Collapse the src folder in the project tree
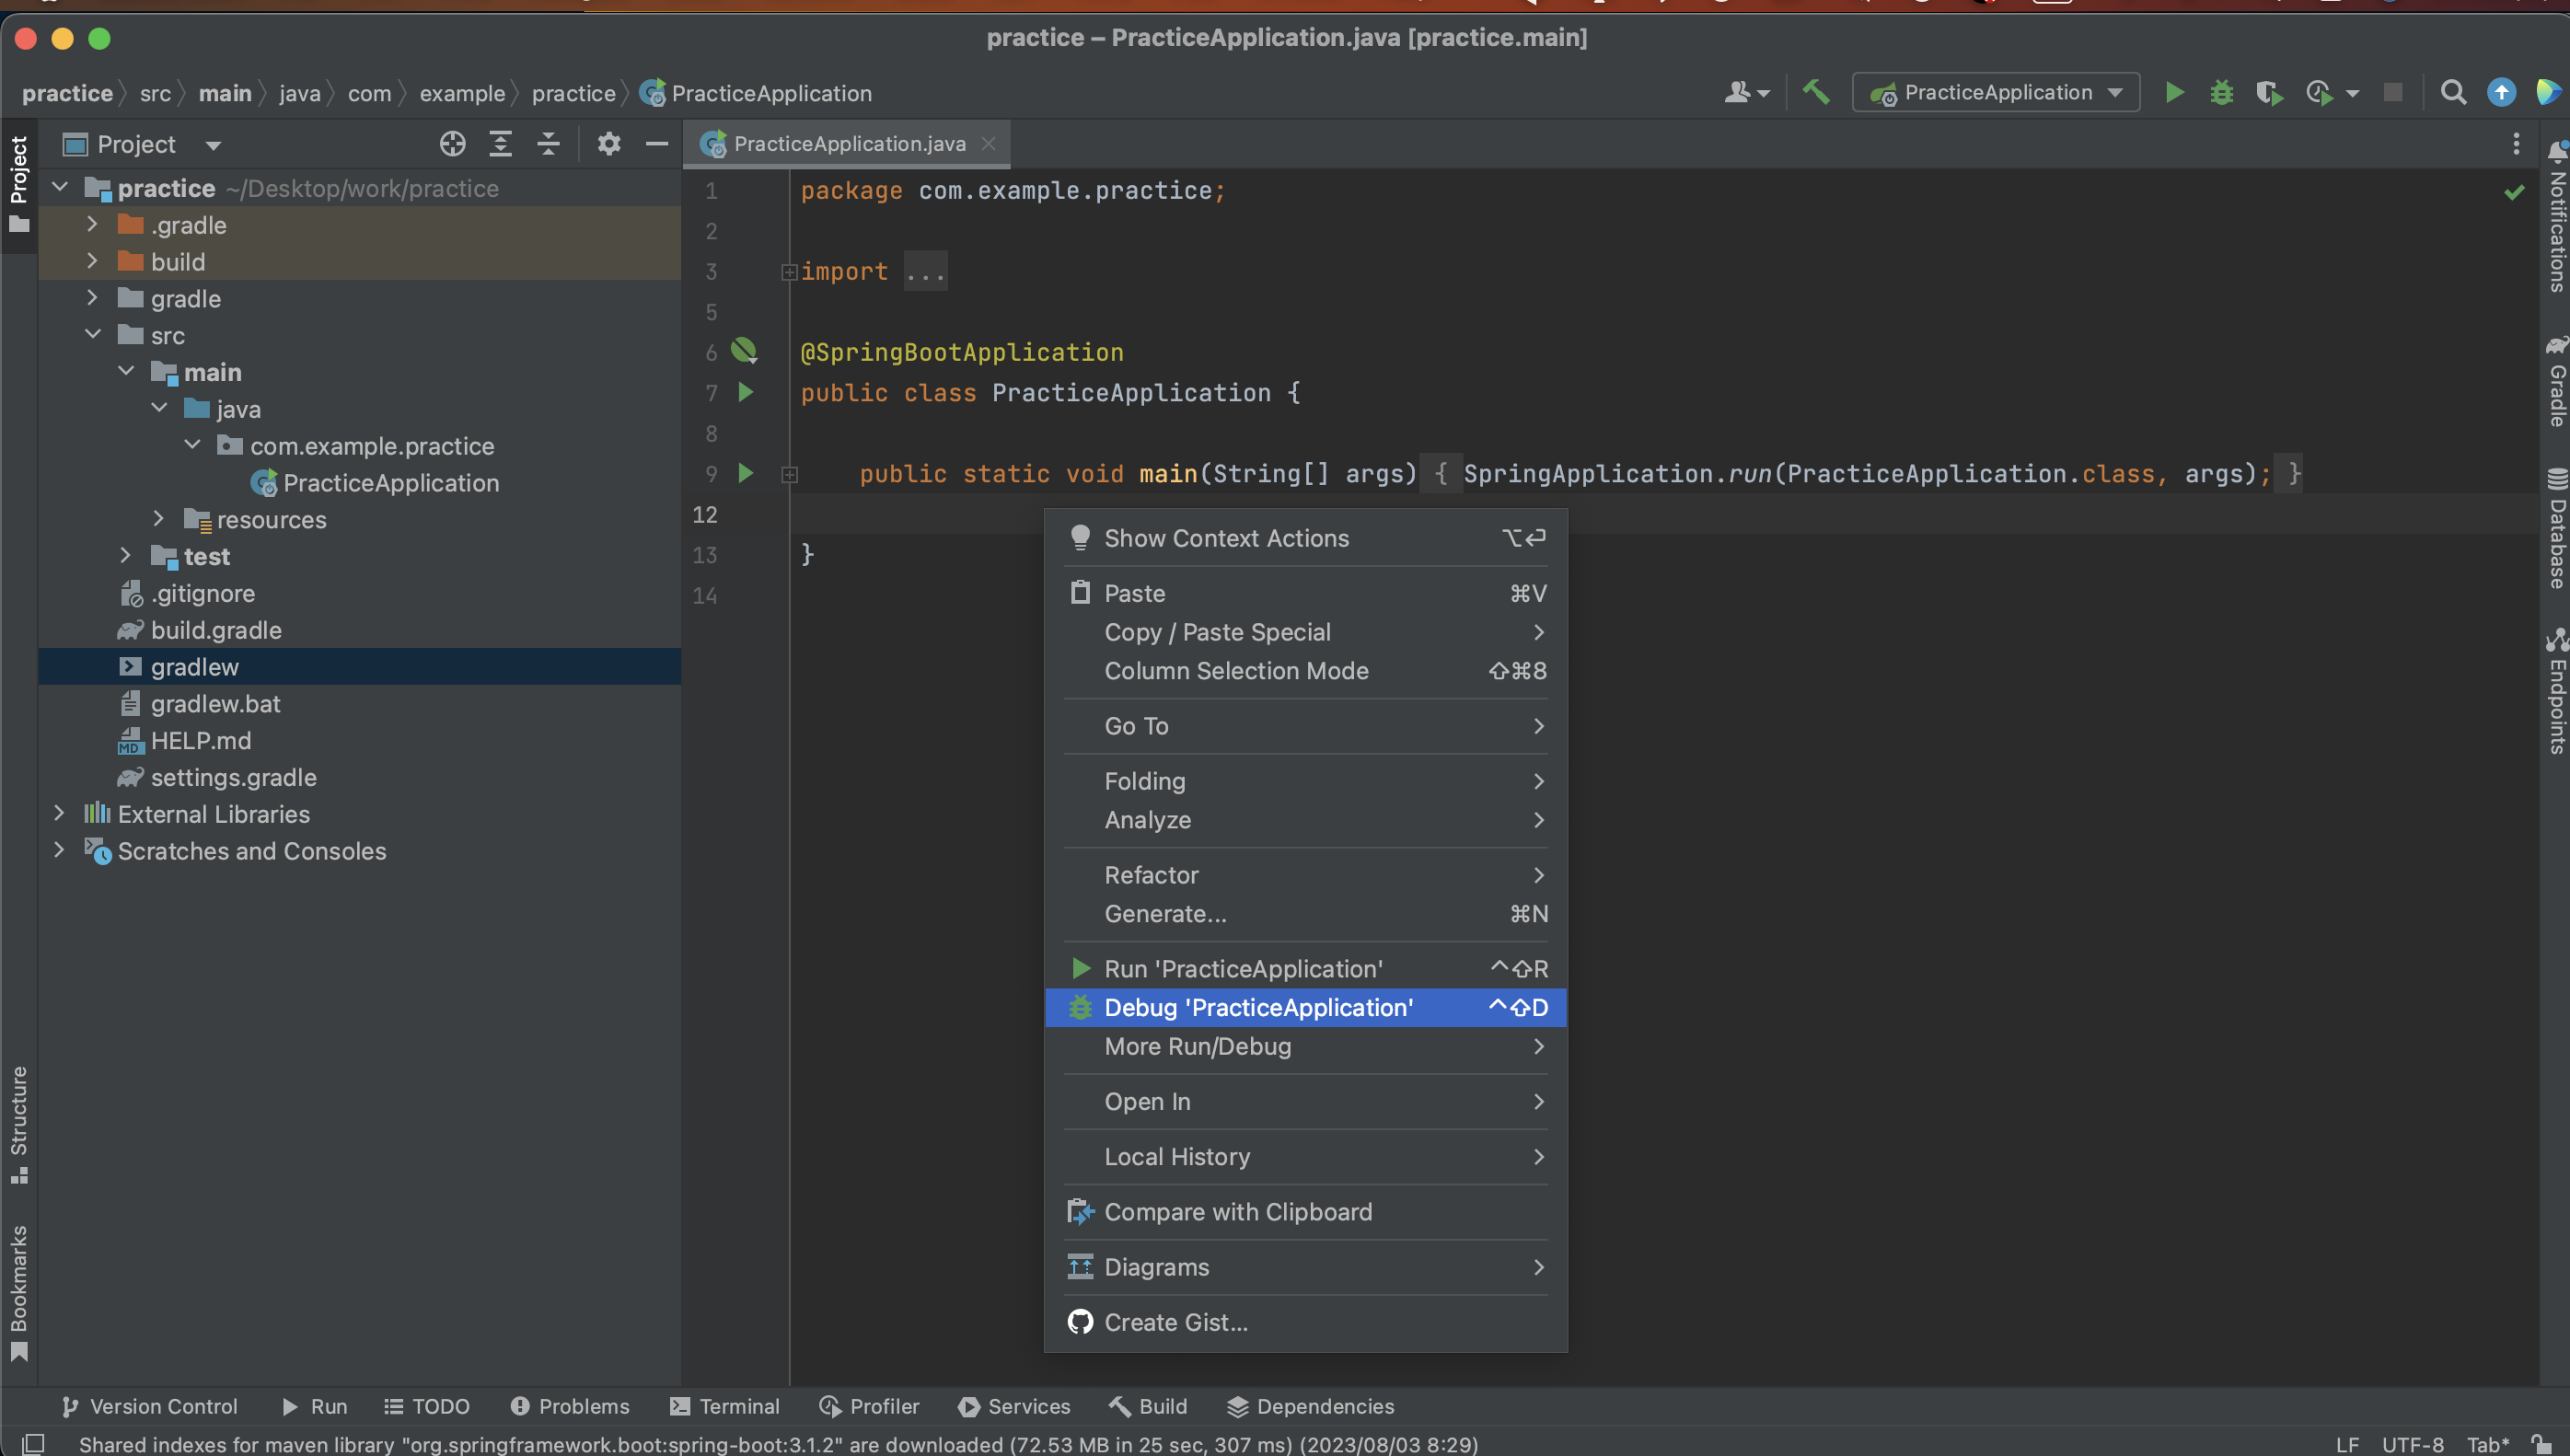Screen dimensions: 2570x1456 [x=93, y=335]
